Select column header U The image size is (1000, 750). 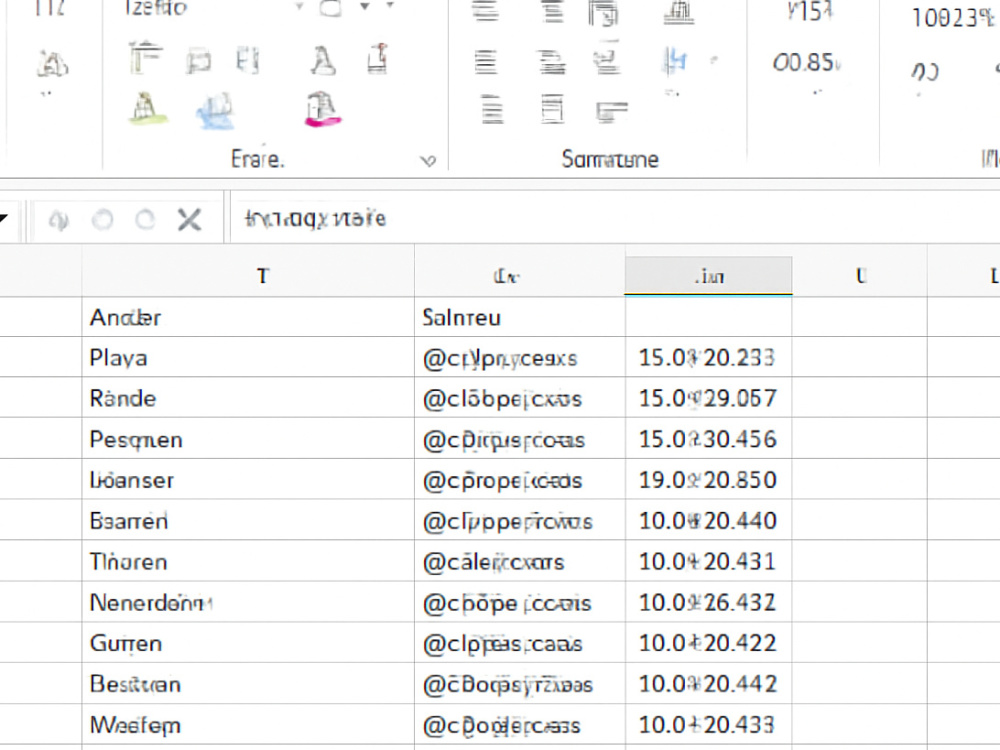pyautogui.click(x=860, y=276)
